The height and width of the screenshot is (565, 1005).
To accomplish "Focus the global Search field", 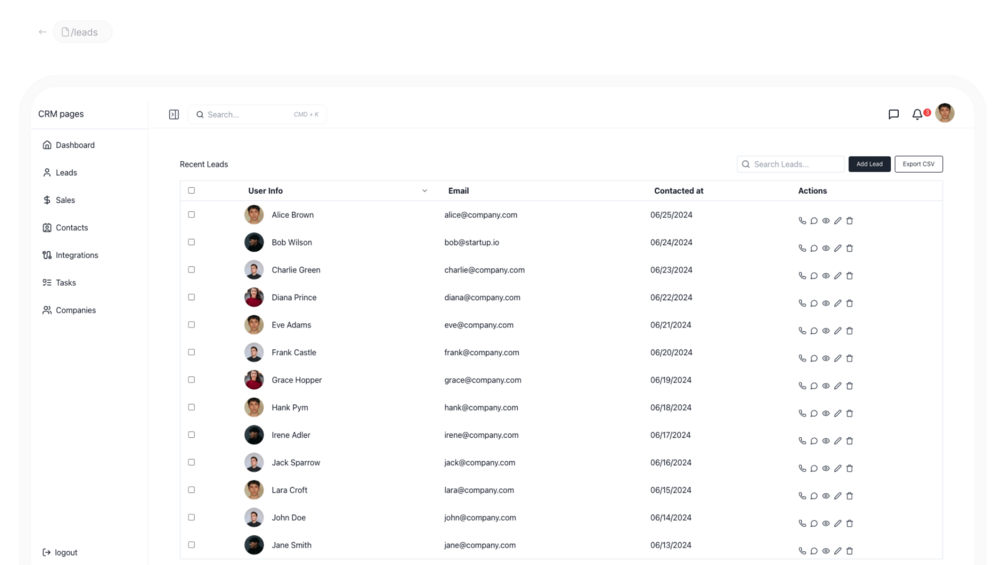I will click(x=257, y=114).
